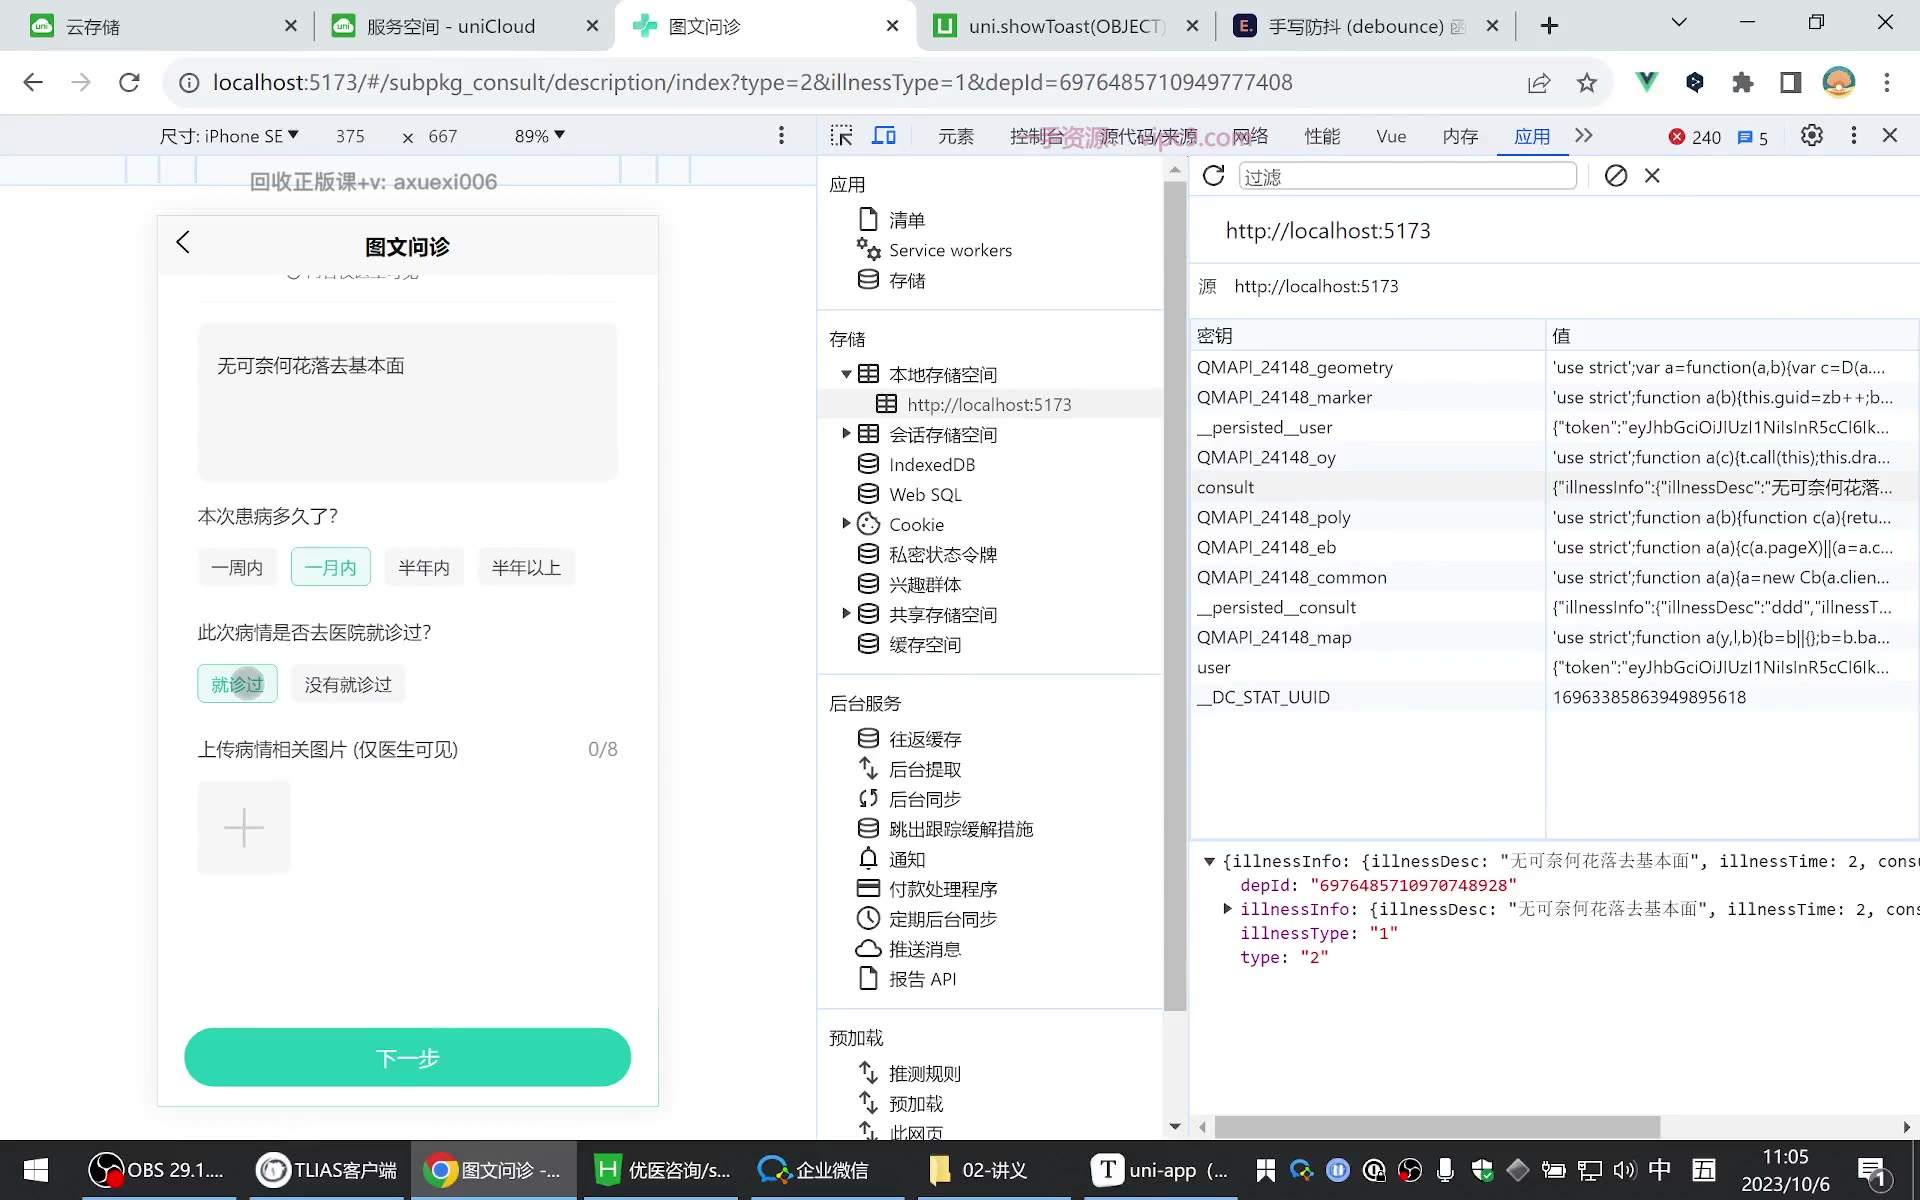1920x1200 pixels.
Task: Open the Vue devtools extension icon
Action: pos(1646,82)
